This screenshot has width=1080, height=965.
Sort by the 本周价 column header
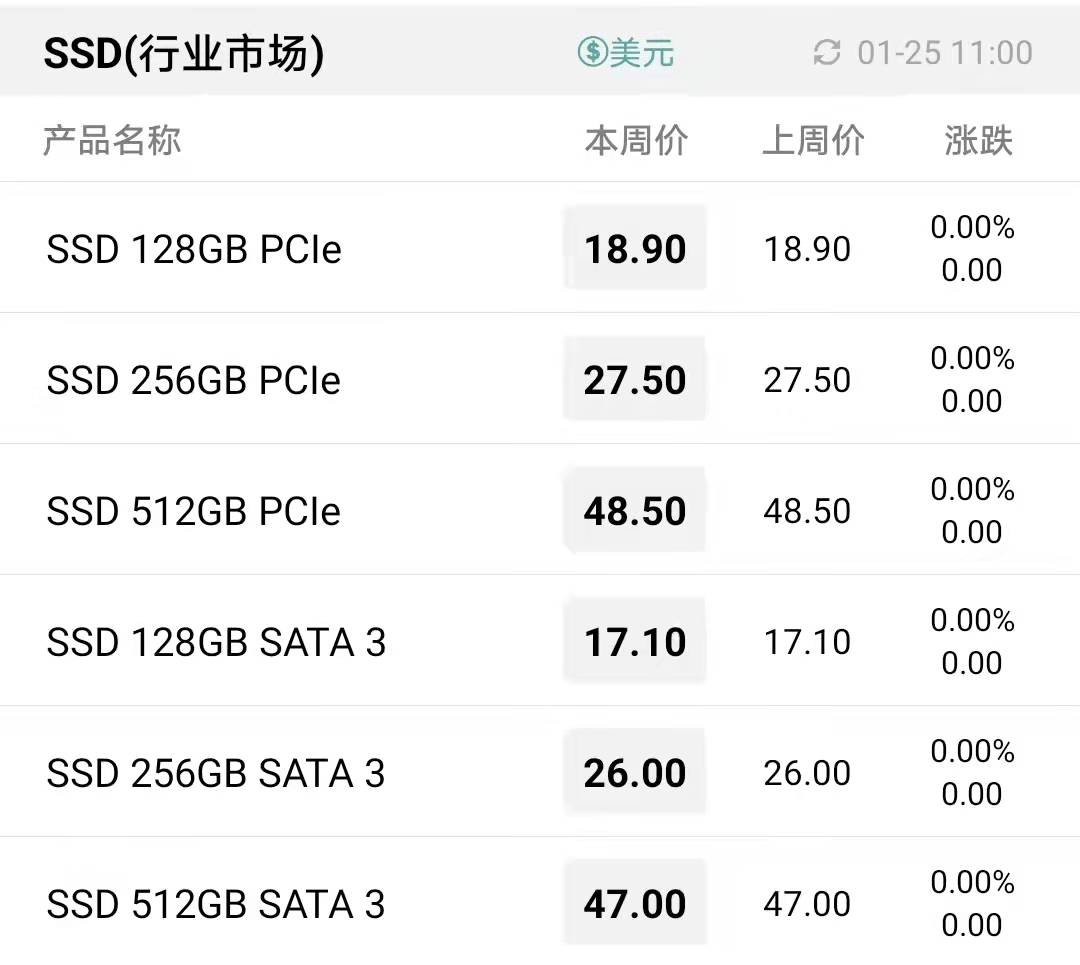pos(636,141)
